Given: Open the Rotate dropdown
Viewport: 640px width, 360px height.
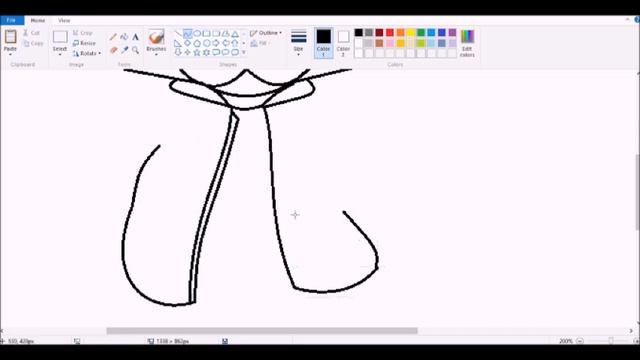Looking at the screenshot, I should (87, 53).
